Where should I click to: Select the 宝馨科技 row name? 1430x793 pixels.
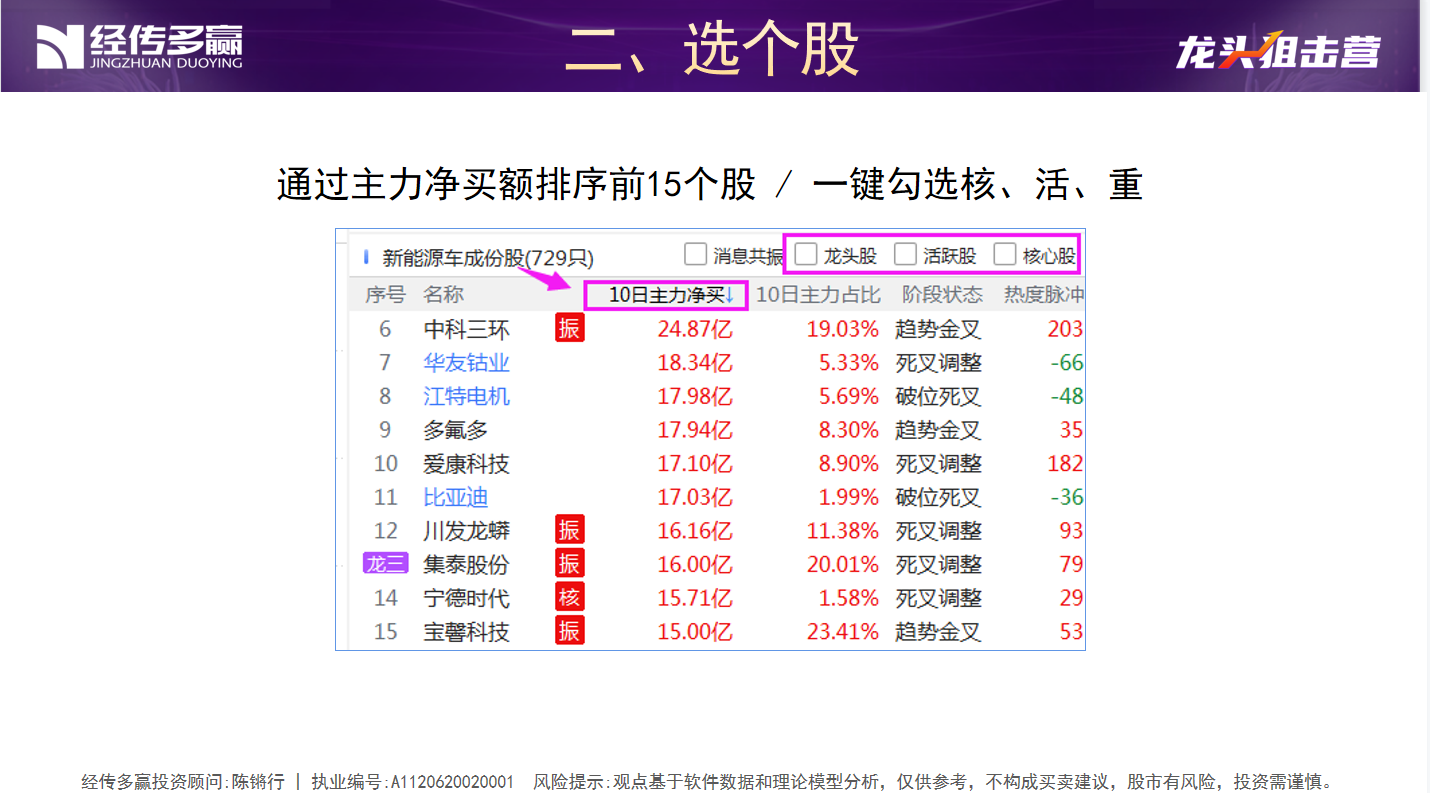(x=466, y=632)
